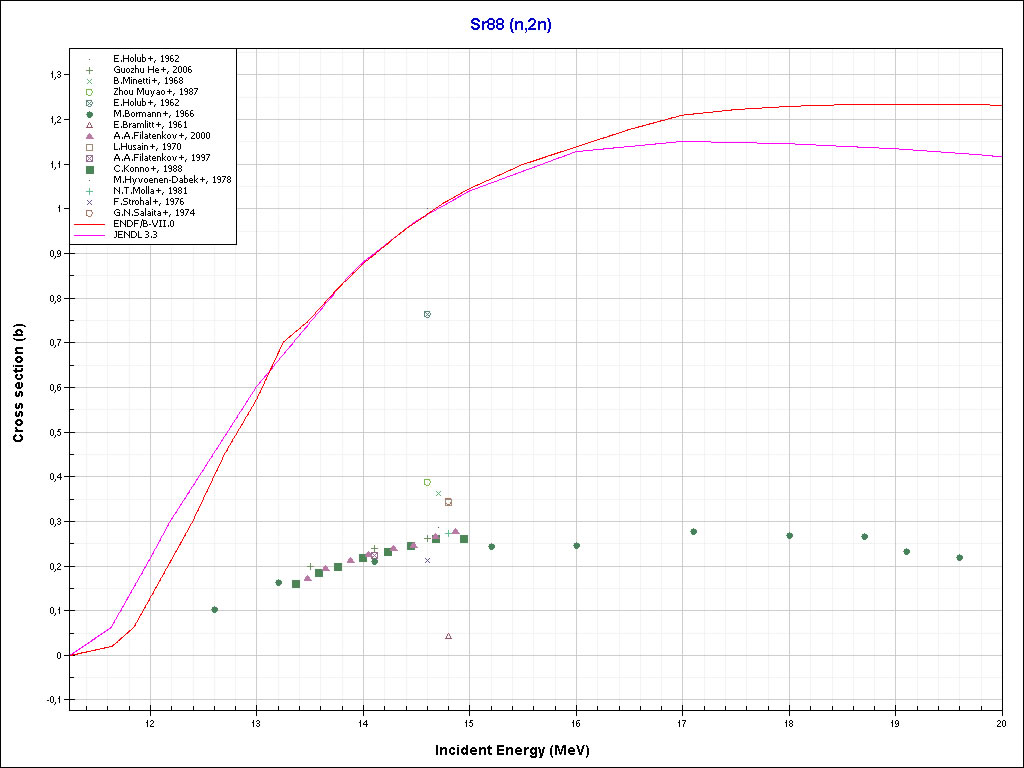This screenshot has width=1024, height=768.
Task: Select the F.Strohal+ 1976 cross legend marker
Action: [89, 202]
